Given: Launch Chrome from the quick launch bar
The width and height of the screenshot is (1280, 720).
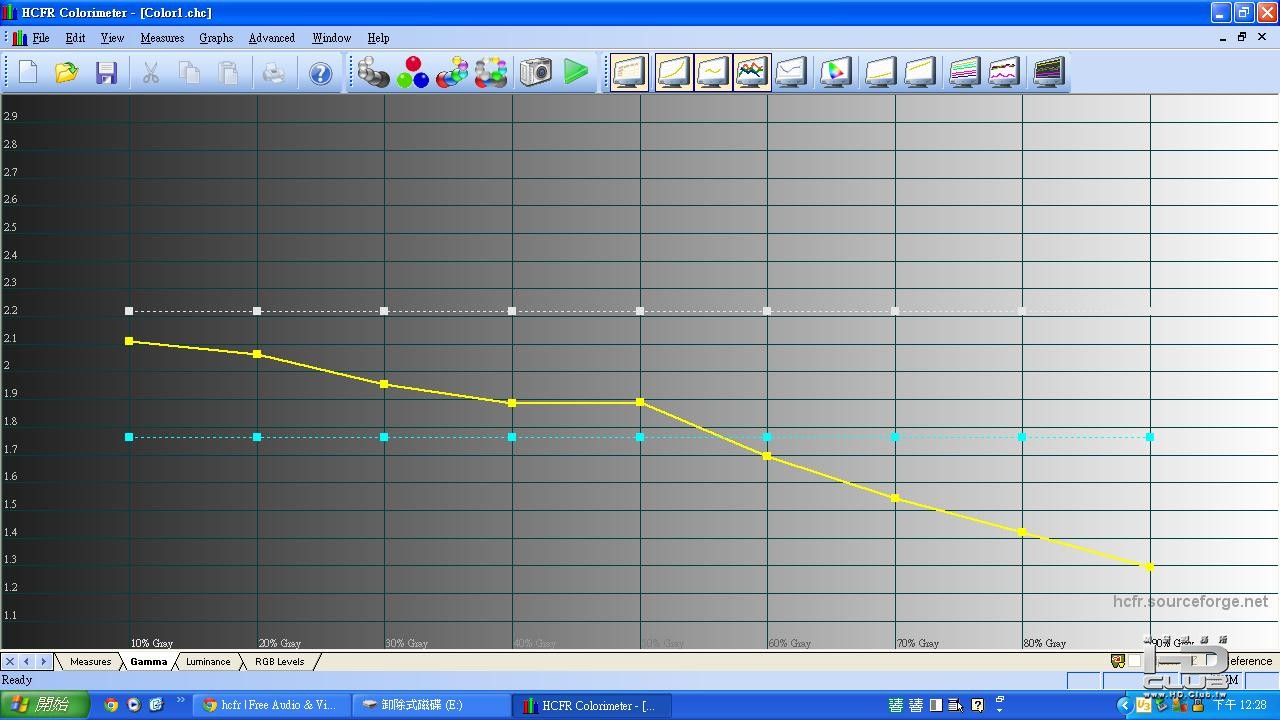Looking at the screenshot, I should tap(111, 705).
